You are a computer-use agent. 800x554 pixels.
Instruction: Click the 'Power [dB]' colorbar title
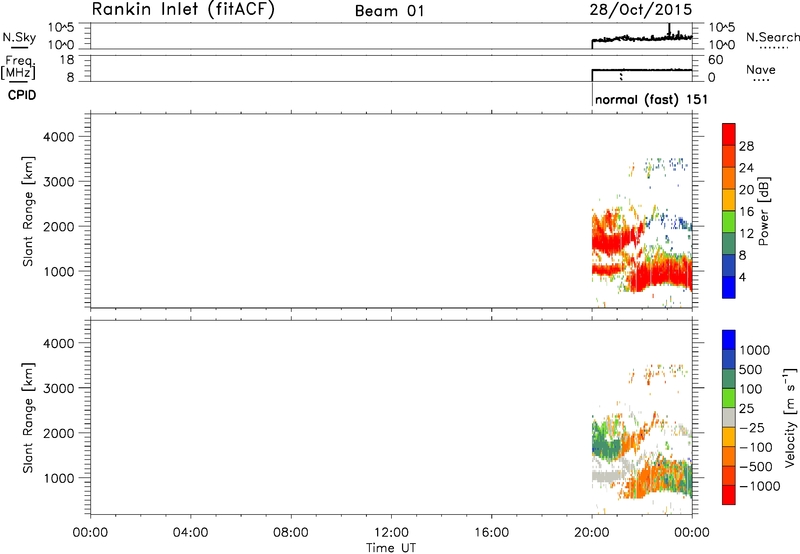(x=764, y=211)
